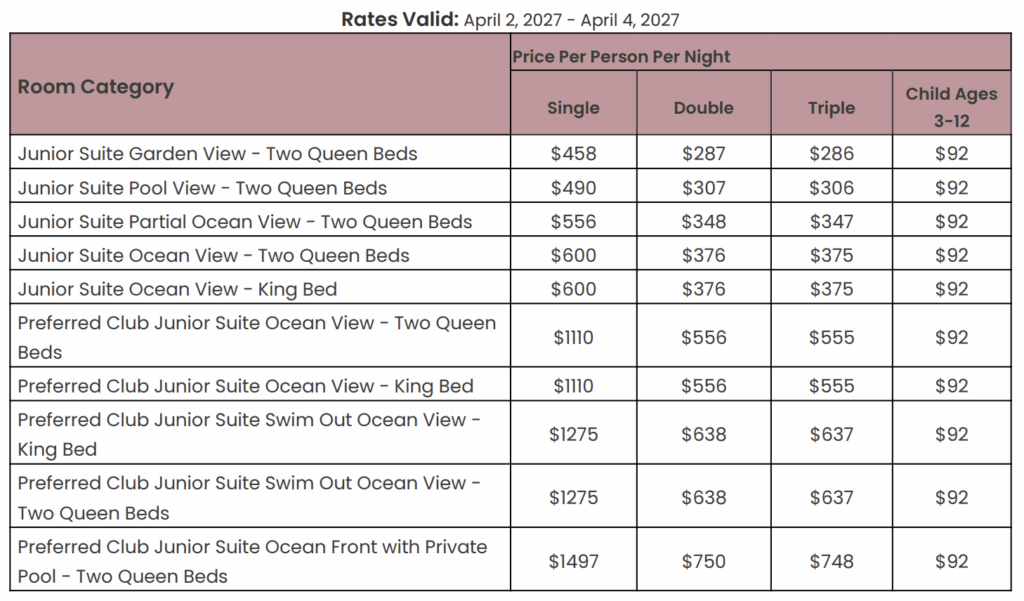Click Junior Suite Garden View row label
This screenshot has width=1024, height=601.
point(217,154)
